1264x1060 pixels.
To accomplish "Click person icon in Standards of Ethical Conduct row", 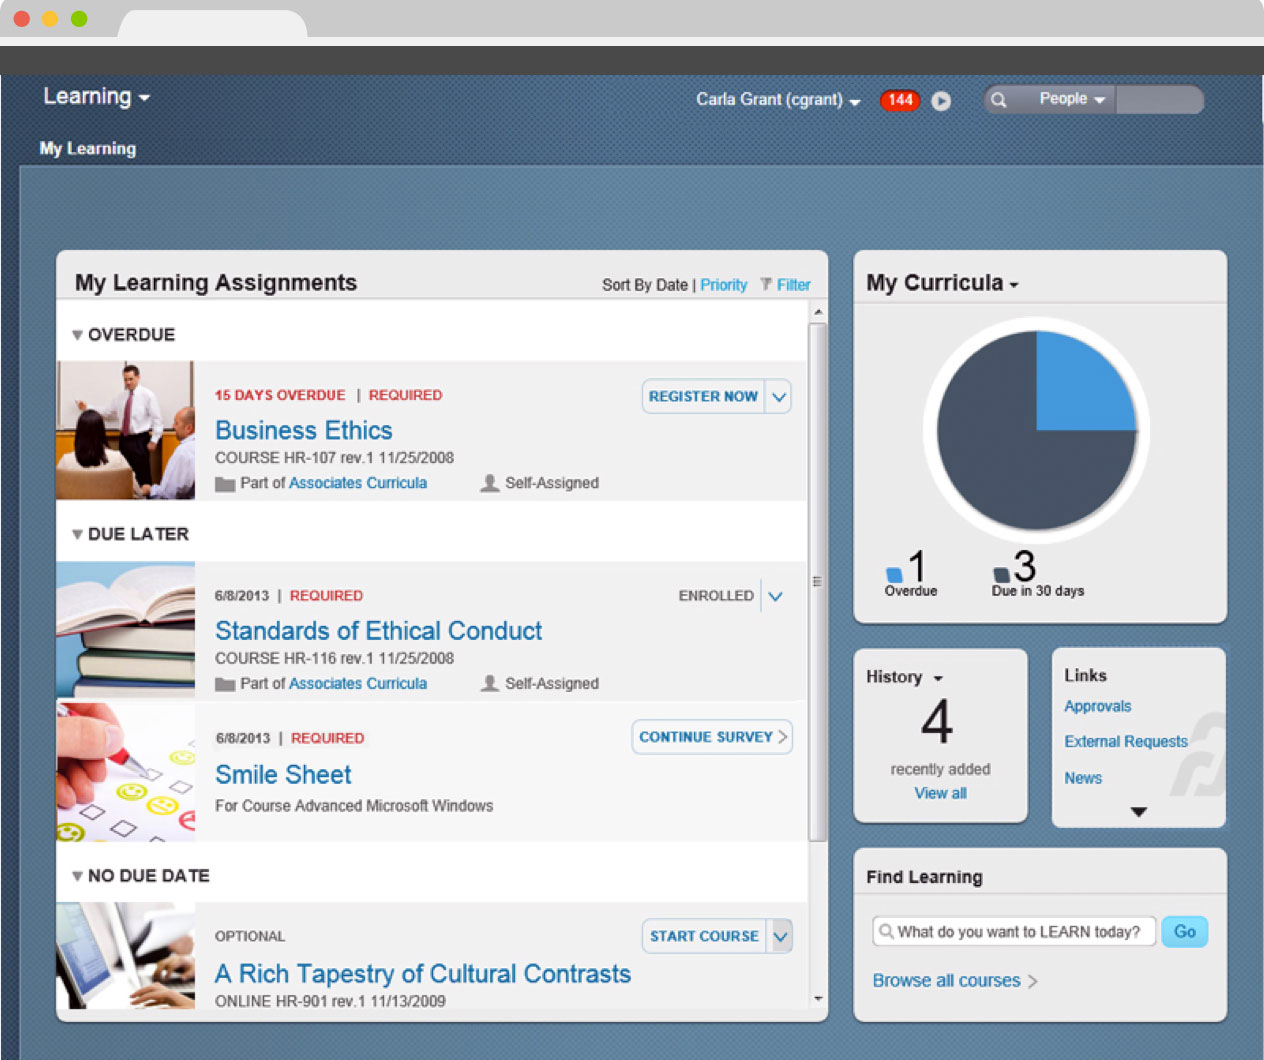I will (490, 683).
